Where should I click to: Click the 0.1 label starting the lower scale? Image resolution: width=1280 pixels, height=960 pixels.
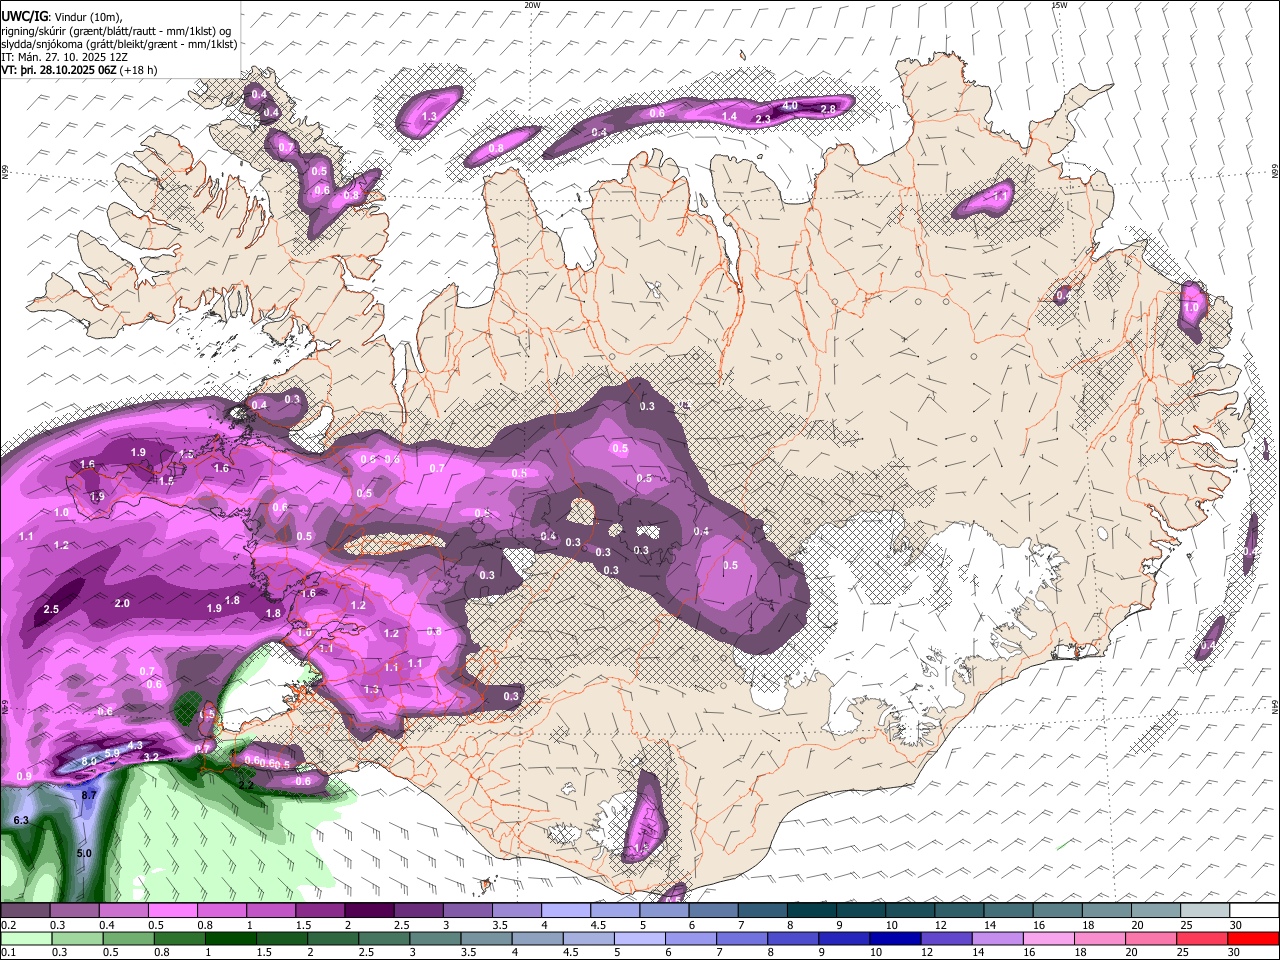pyautogui.click(x=8, y=952)
